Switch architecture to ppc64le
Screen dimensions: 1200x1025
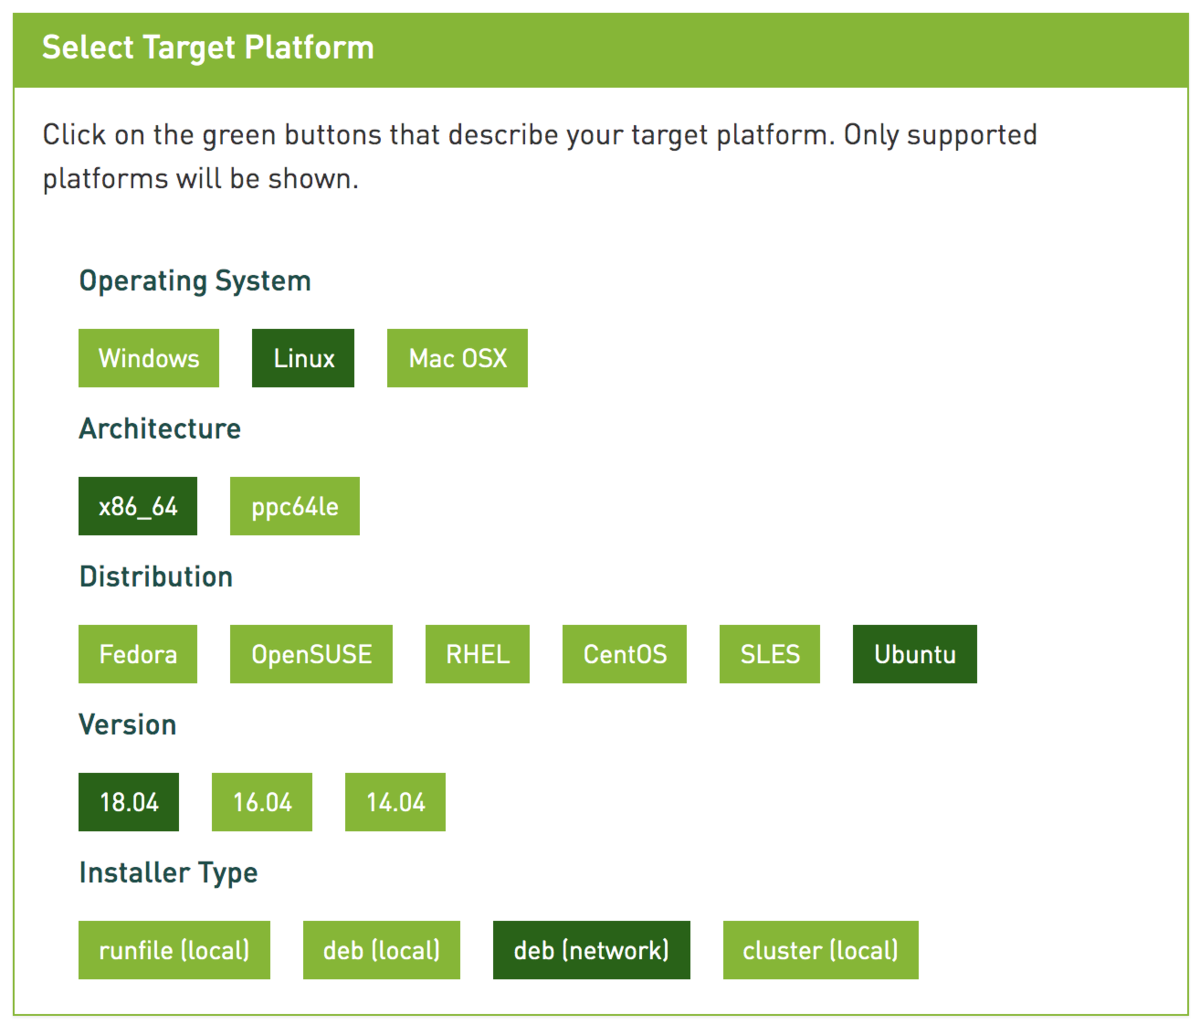[295, 506]
